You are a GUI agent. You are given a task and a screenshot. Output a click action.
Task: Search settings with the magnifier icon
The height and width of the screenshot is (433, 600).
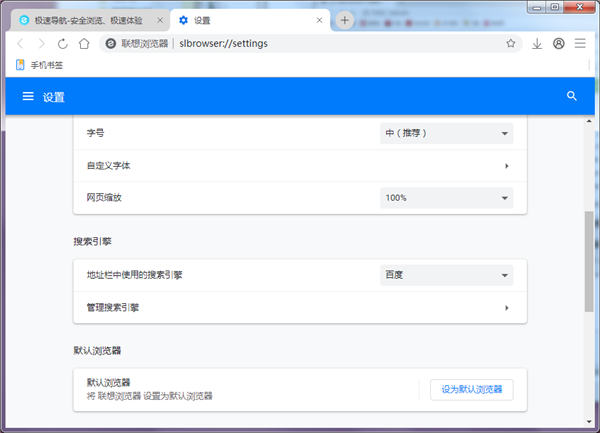click(x=572, y=97)
